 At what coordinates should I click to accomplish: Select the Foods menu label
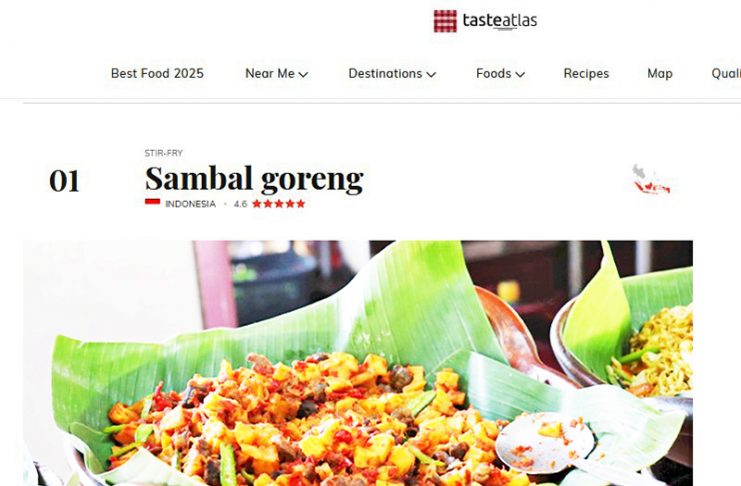[493, 74]
